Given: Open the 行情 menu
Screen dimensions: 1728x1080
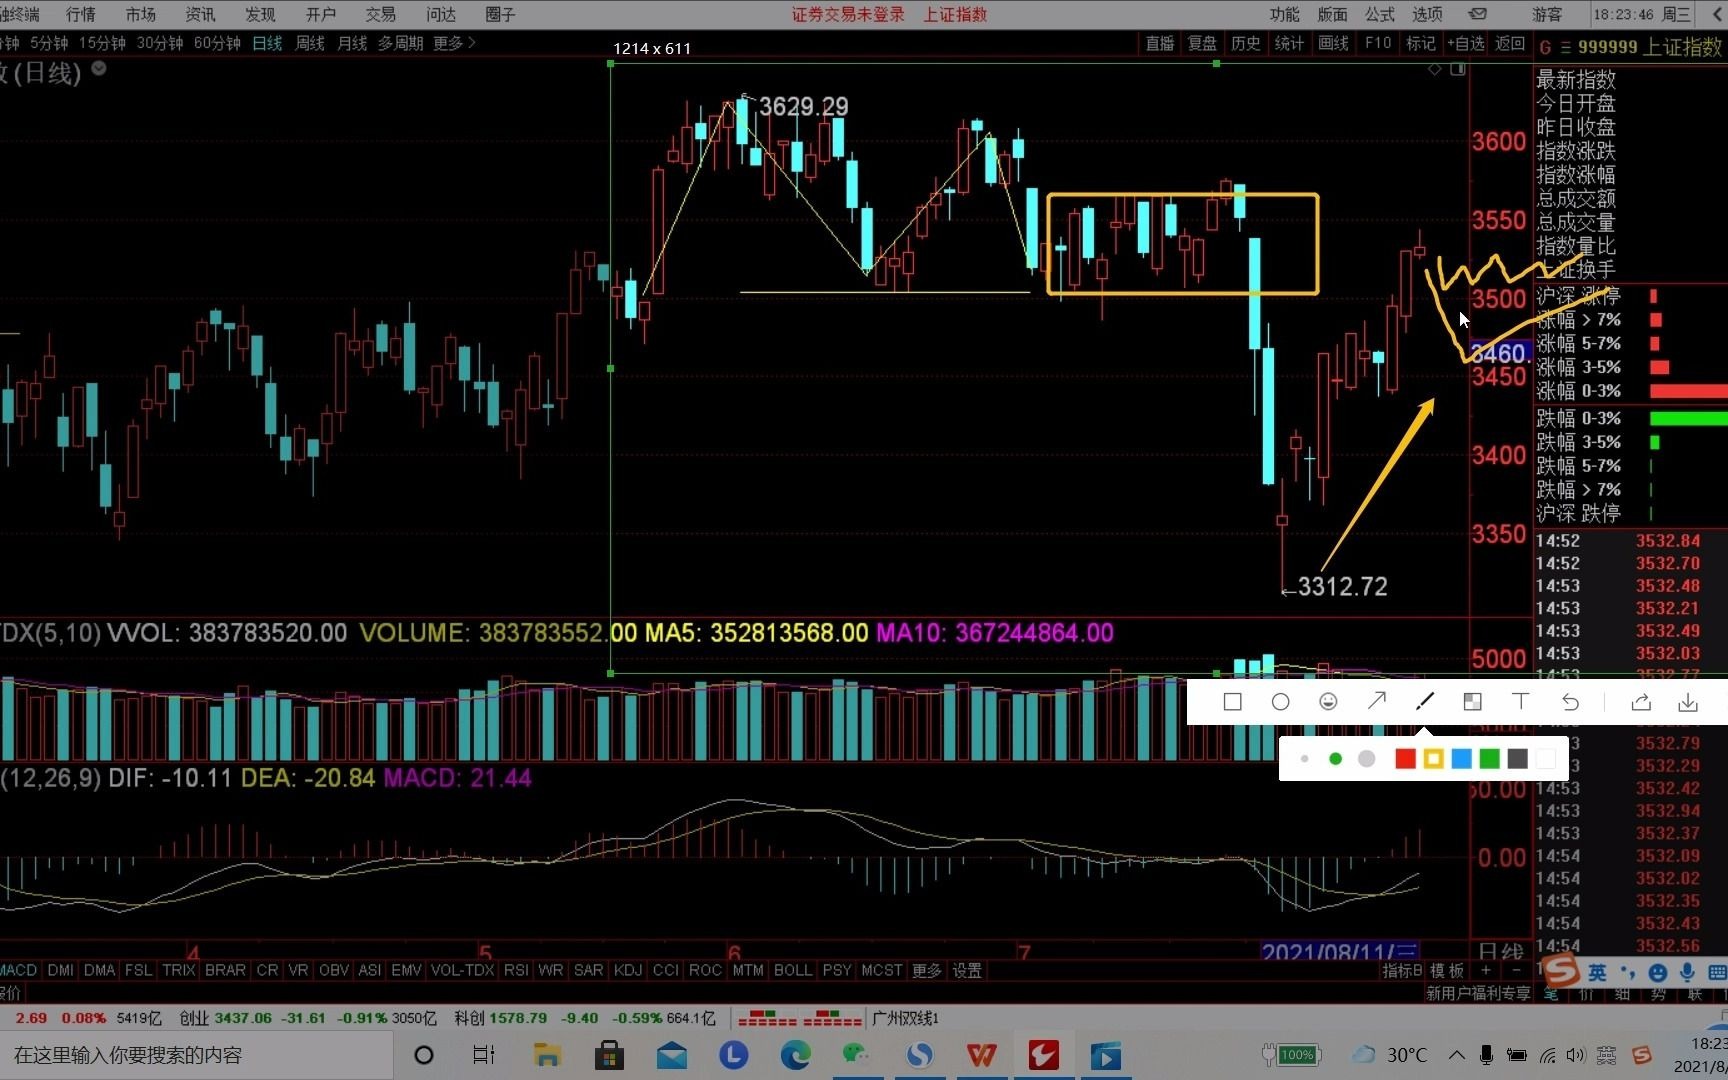Looking at the screenshot, I should coord(81,14).
